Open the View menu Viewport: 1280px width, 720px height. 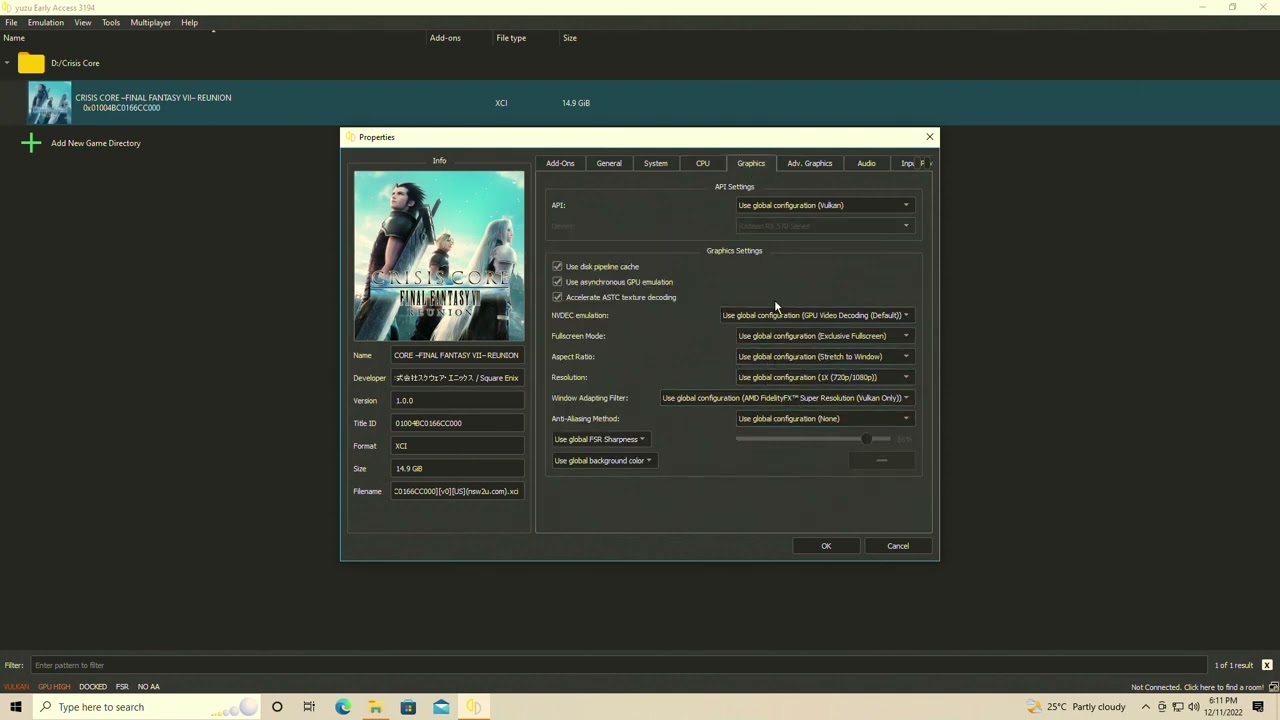[83, 22]
